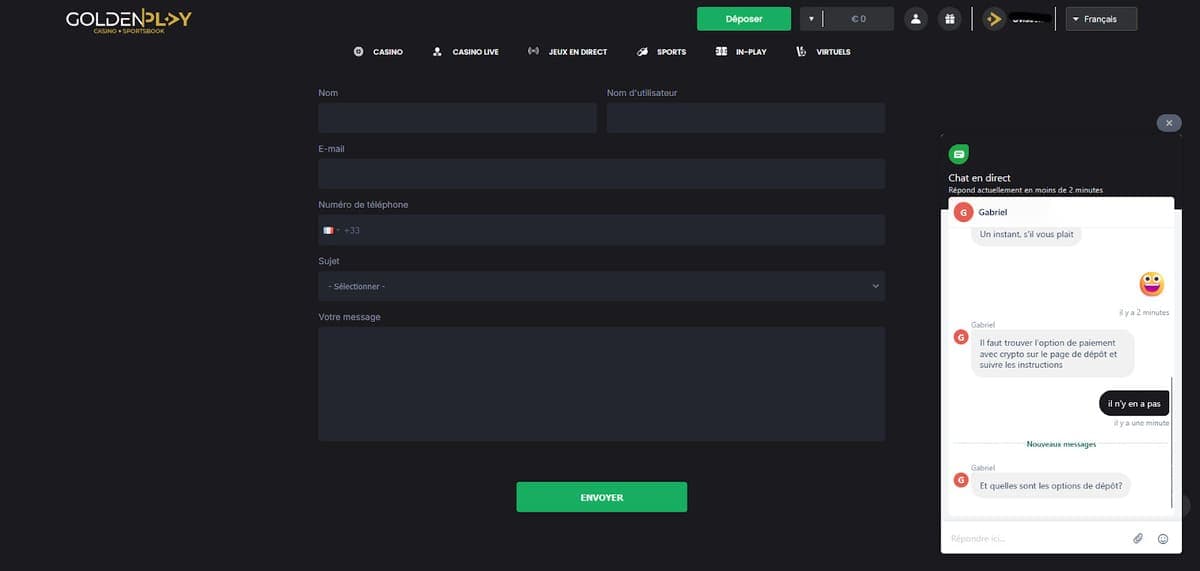Open the emoji picker in chat
Viewport: 1200px width, 571px height.
(1163, 538)
